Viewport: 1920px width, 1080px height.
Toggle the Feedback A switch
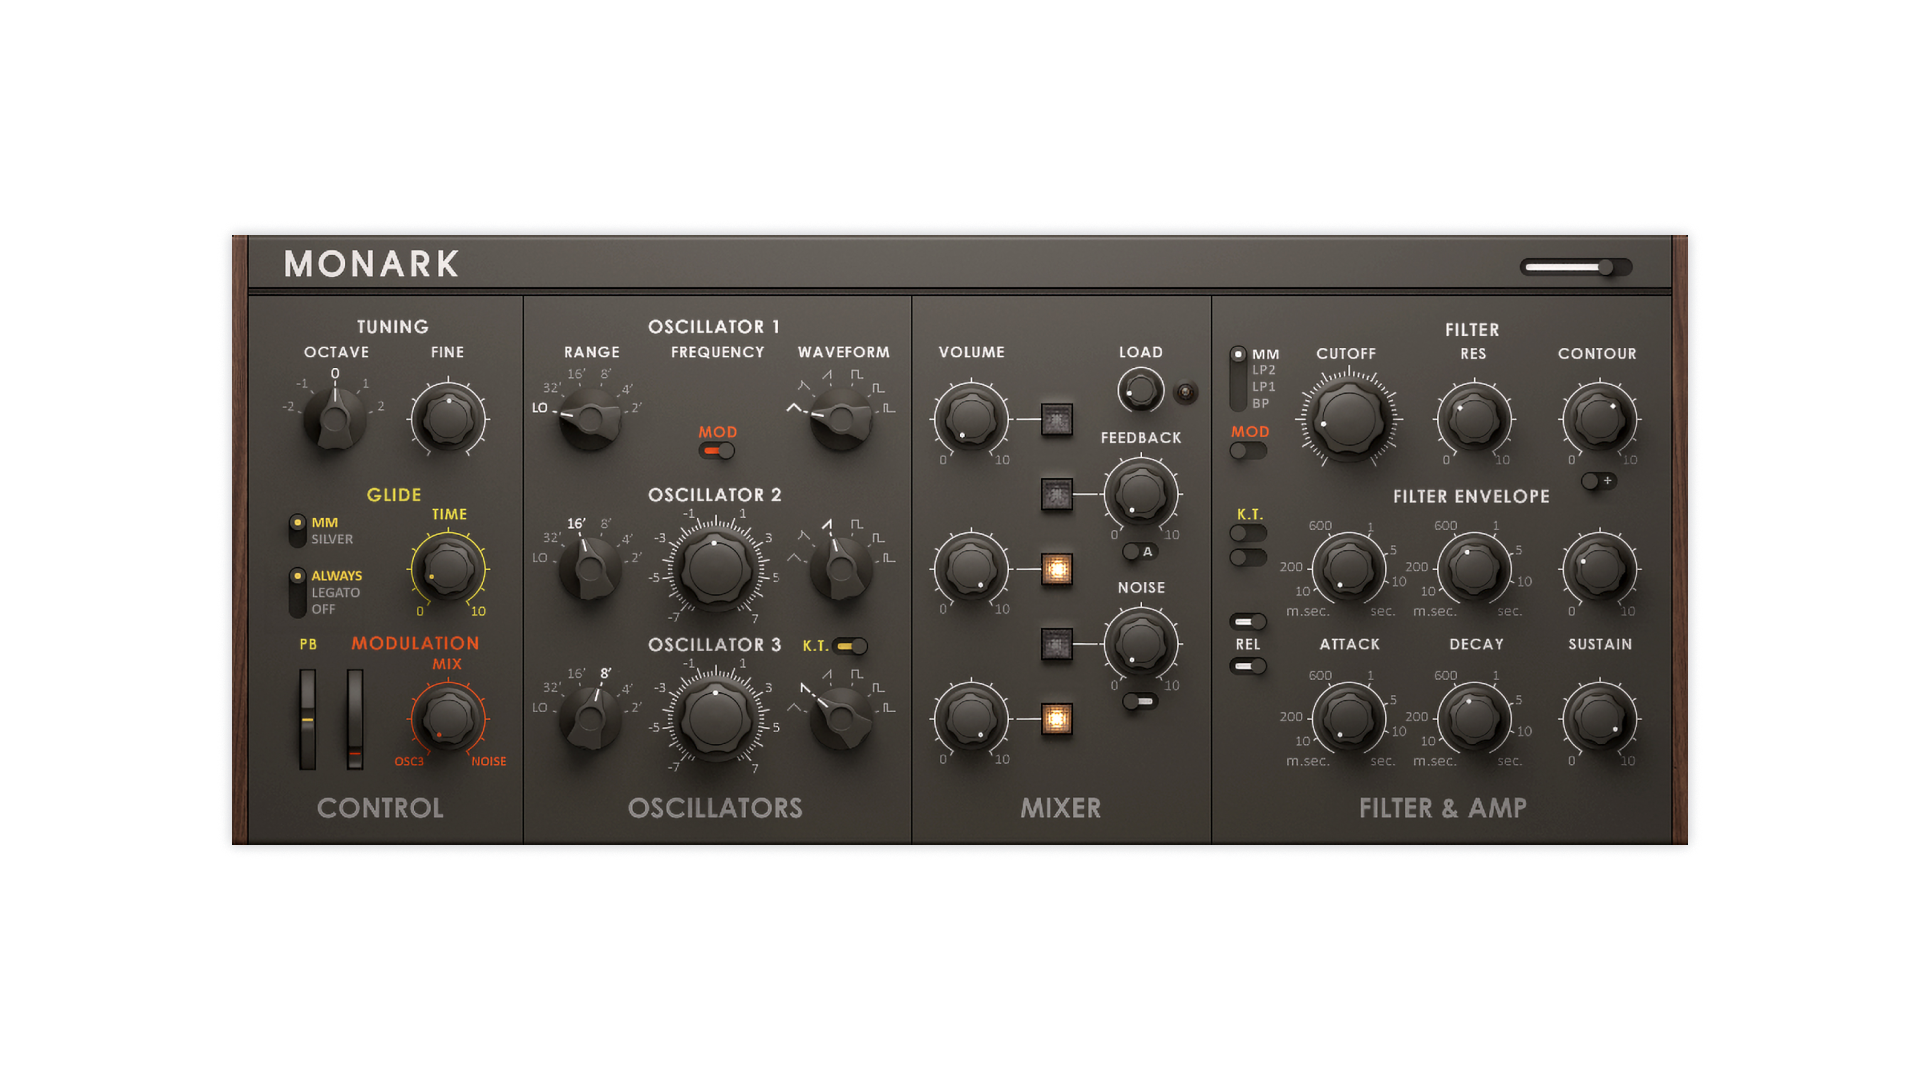[x=1138, y=552]
